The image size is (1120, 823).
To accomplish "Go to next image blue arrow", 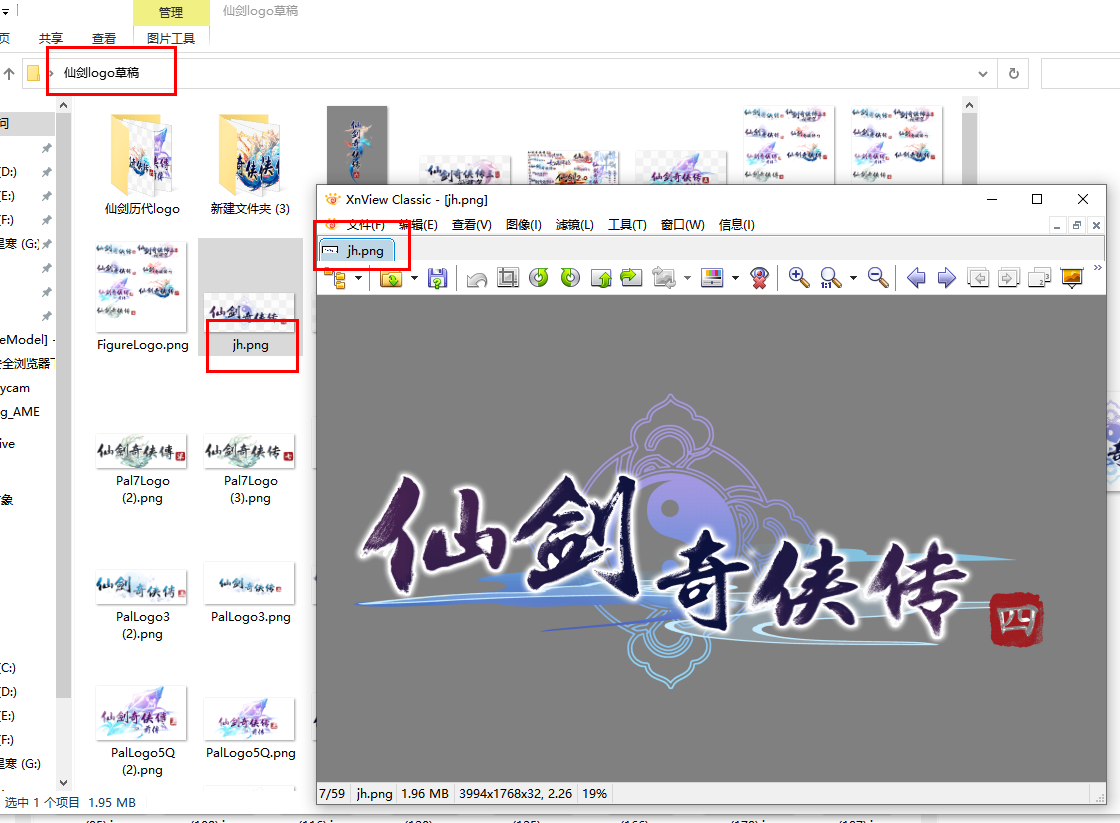I will point(946,278).
